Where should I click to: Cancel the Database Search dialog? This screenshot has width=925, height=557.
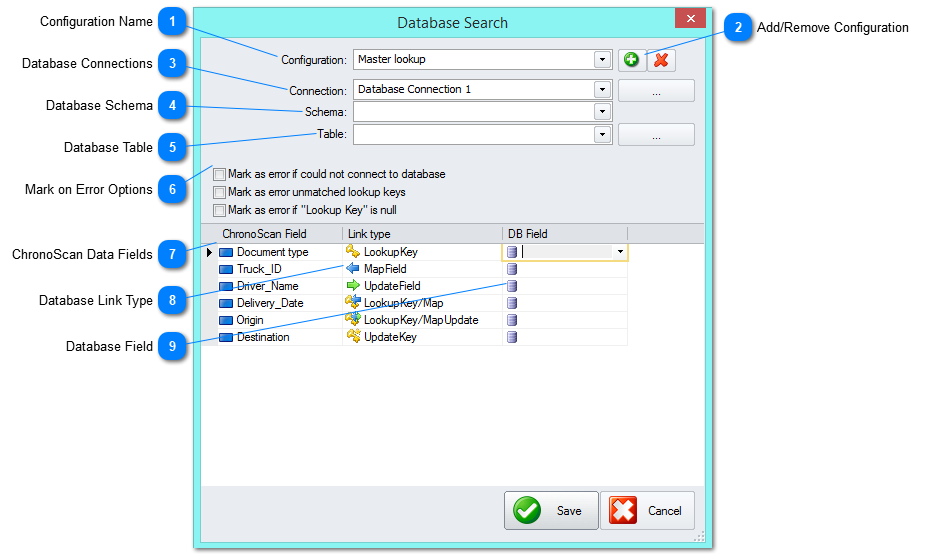[x=647, y=510]
